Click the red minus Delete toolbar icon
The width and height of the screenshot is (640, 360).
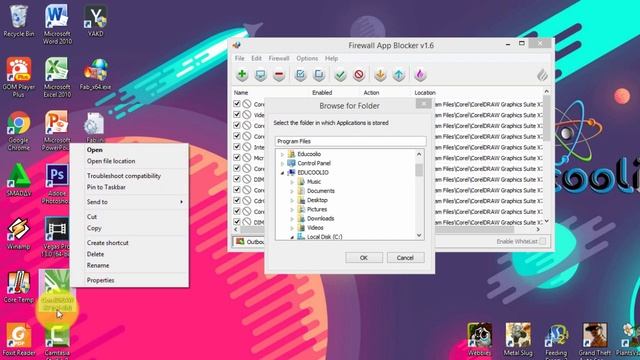pyautogui.click(x=279, y=75)
